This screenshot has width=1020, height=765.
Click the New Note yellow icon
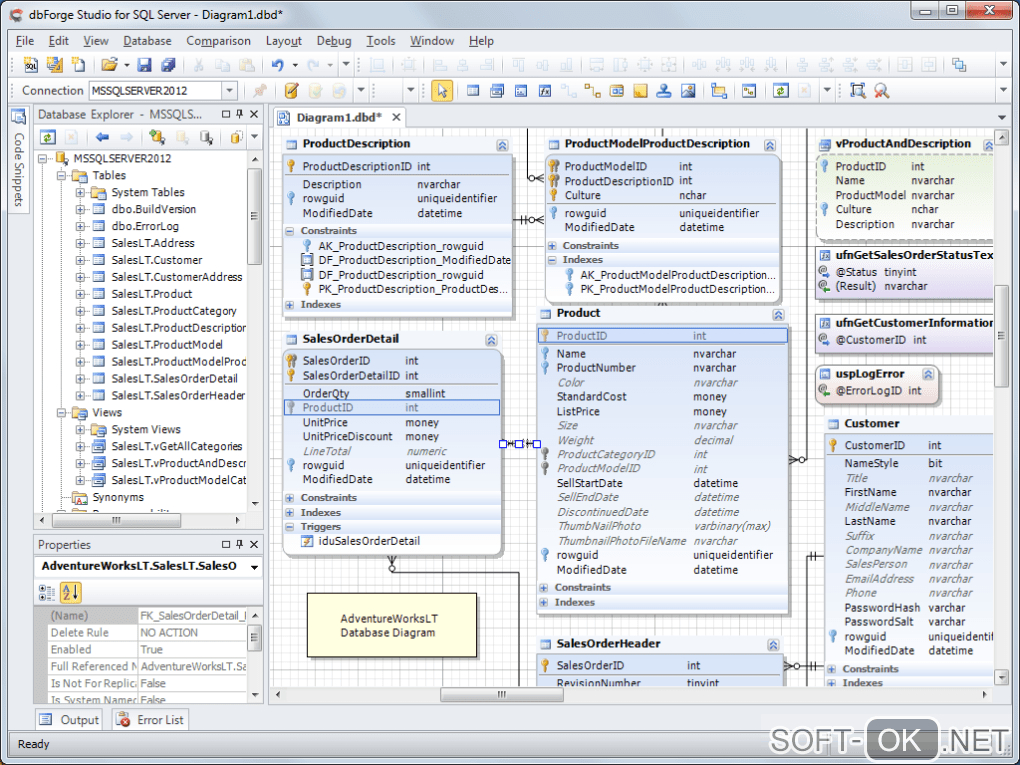tap(640, 91)
